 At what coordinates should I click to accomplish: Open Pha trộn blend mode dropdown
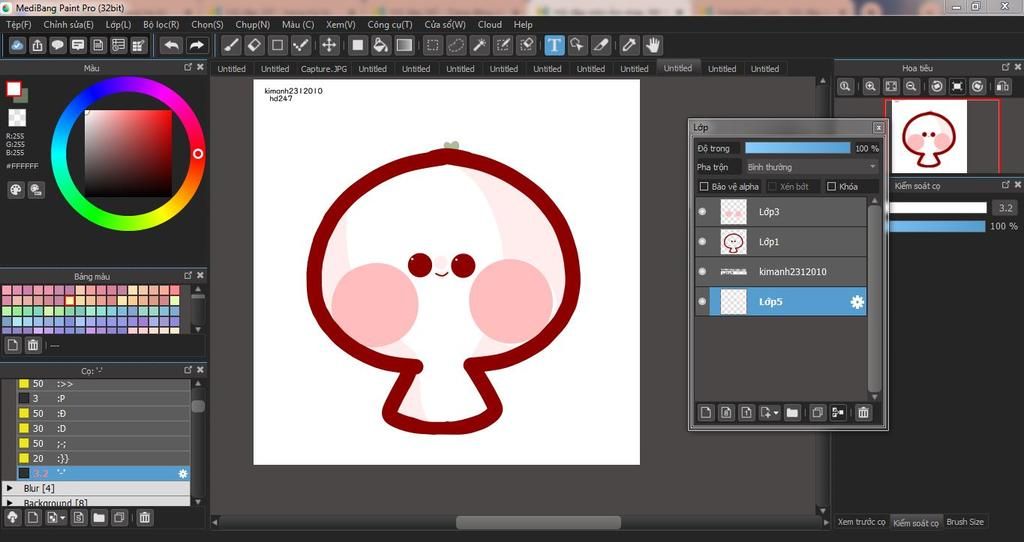click(x=812, y=167)
